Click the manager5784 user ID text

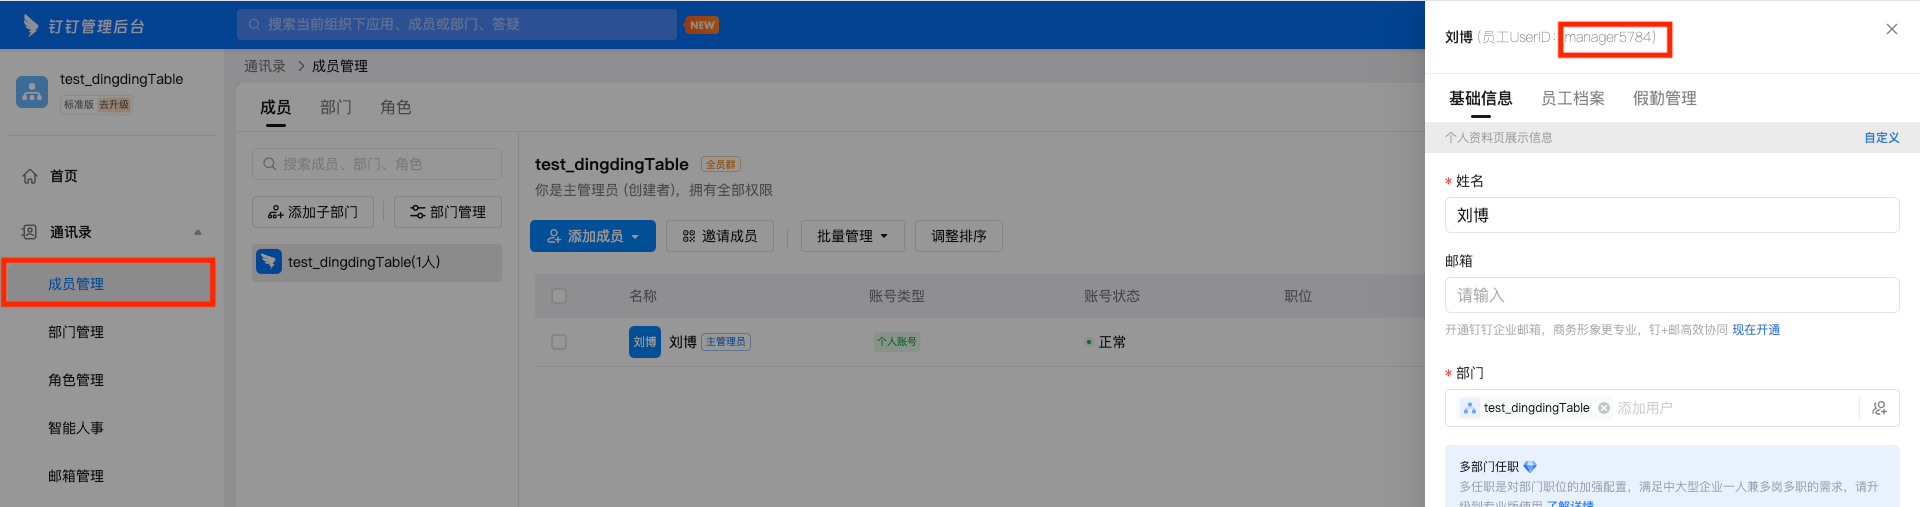point(1608,38)
